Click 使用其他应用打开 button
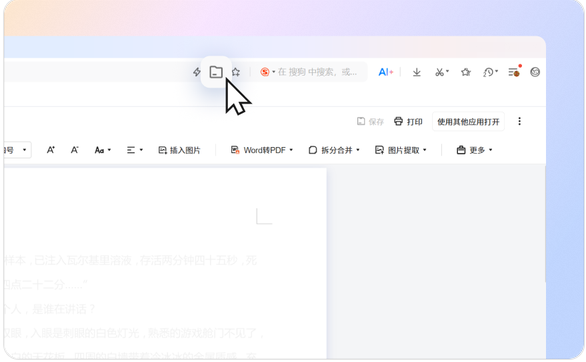 [x=468, y=122]
